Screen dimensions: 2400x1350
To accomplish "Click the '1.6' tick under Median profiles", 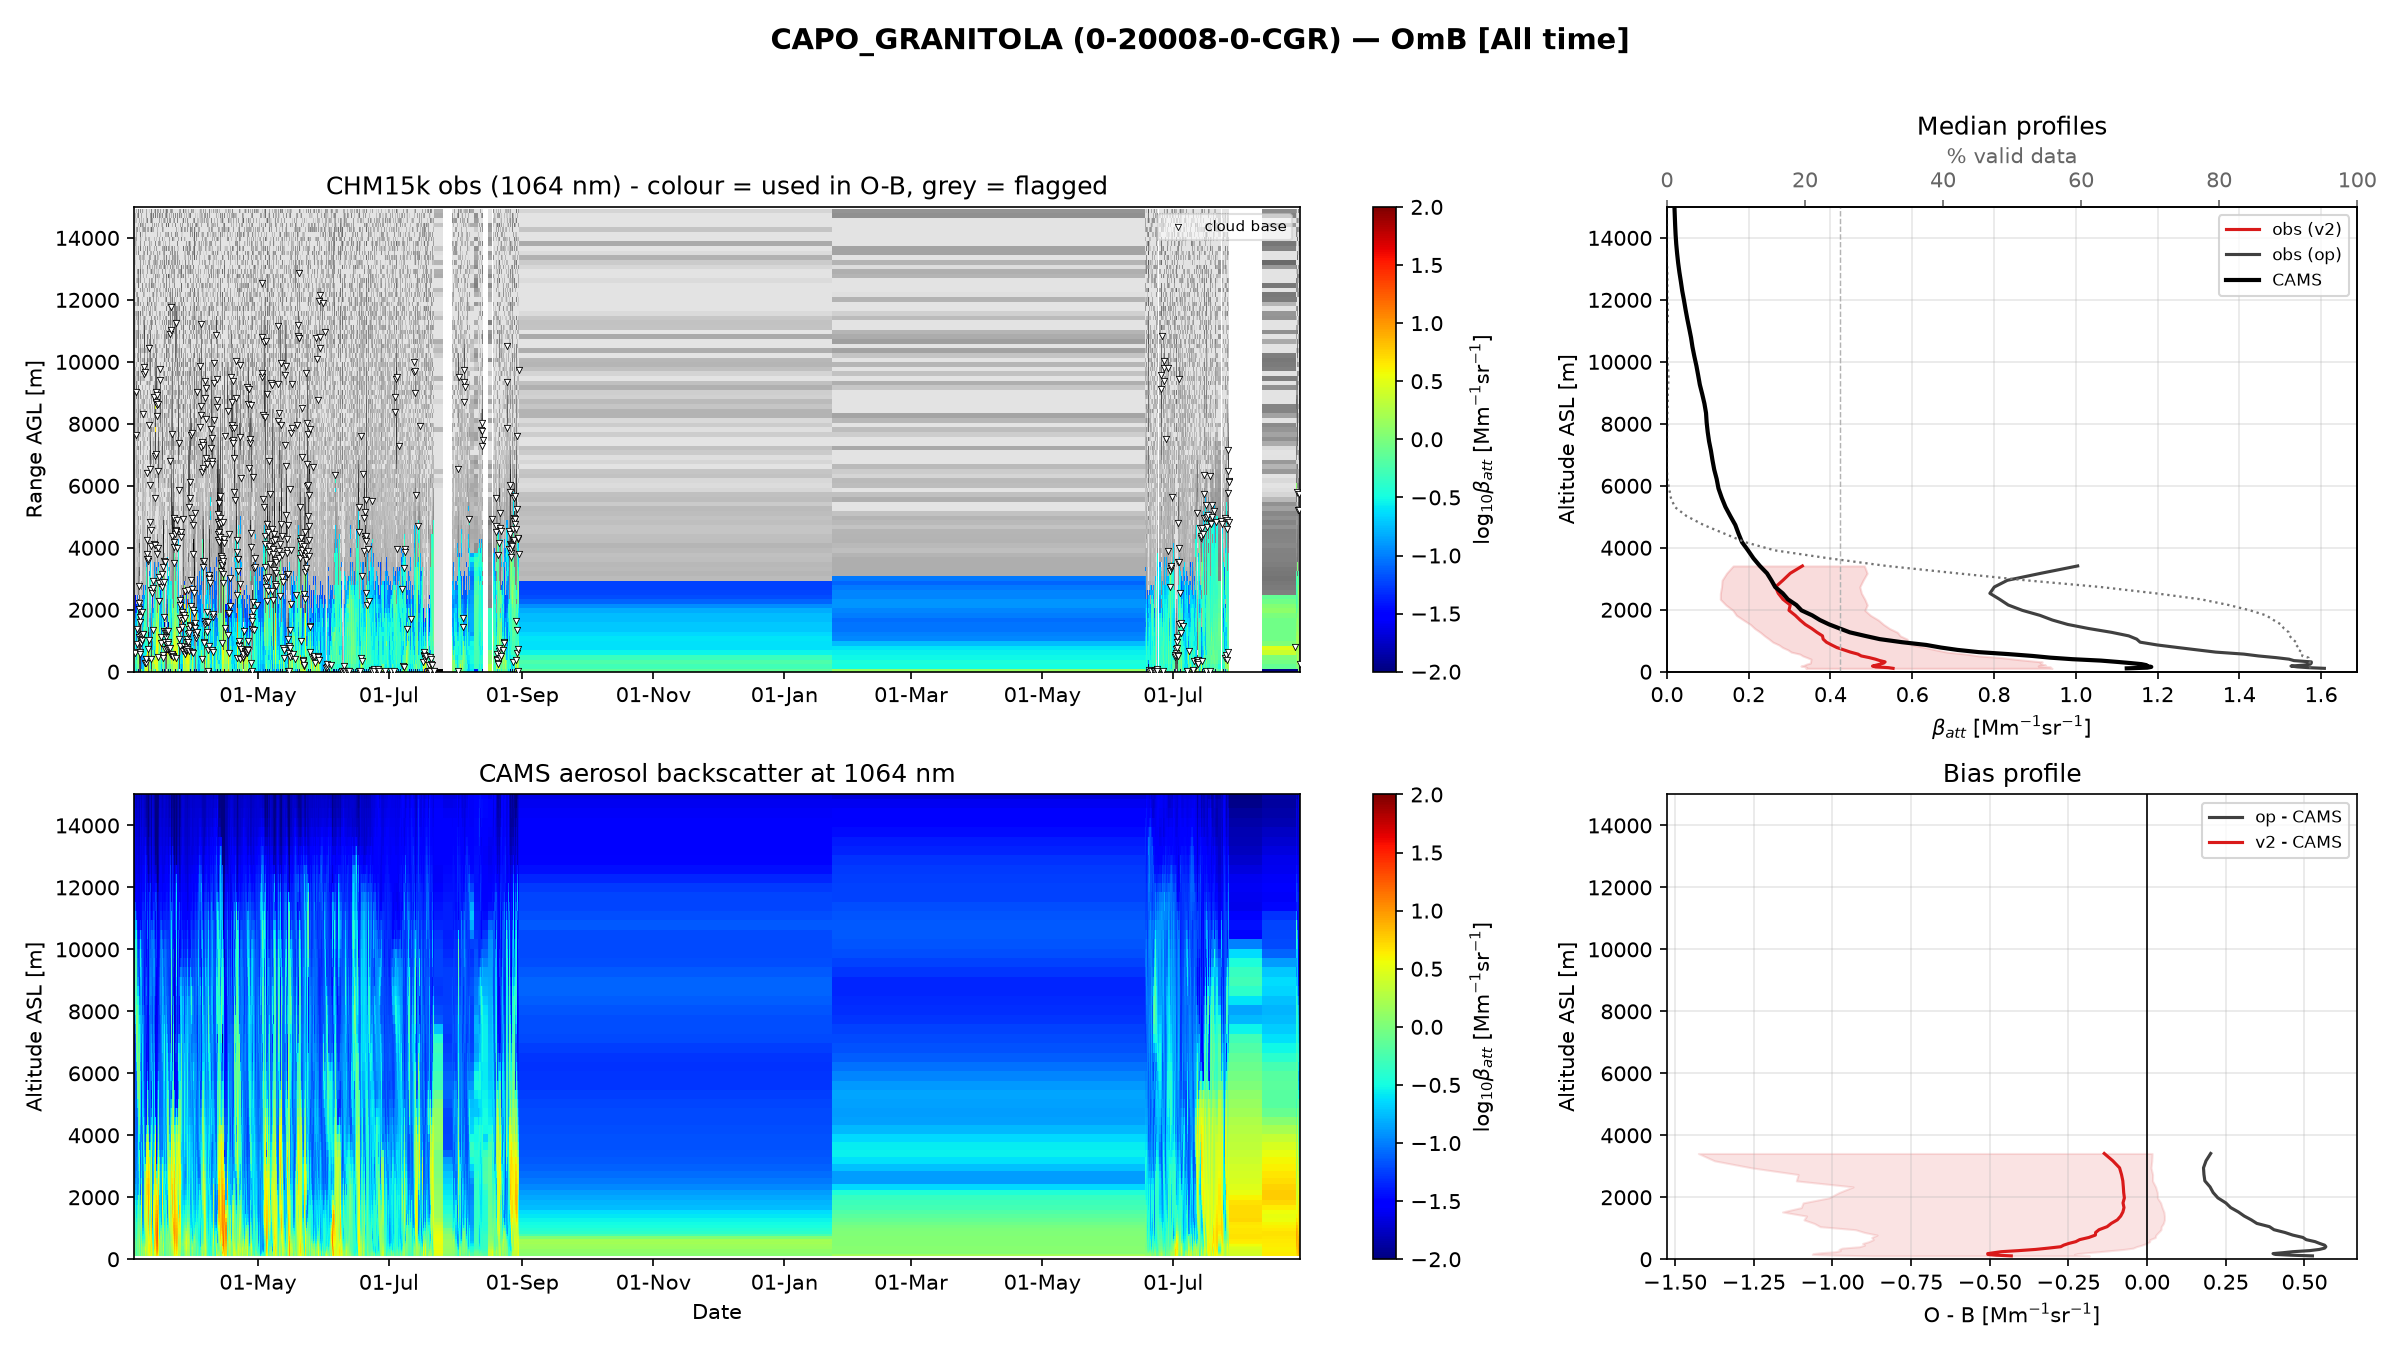I will pos(2321,695).
